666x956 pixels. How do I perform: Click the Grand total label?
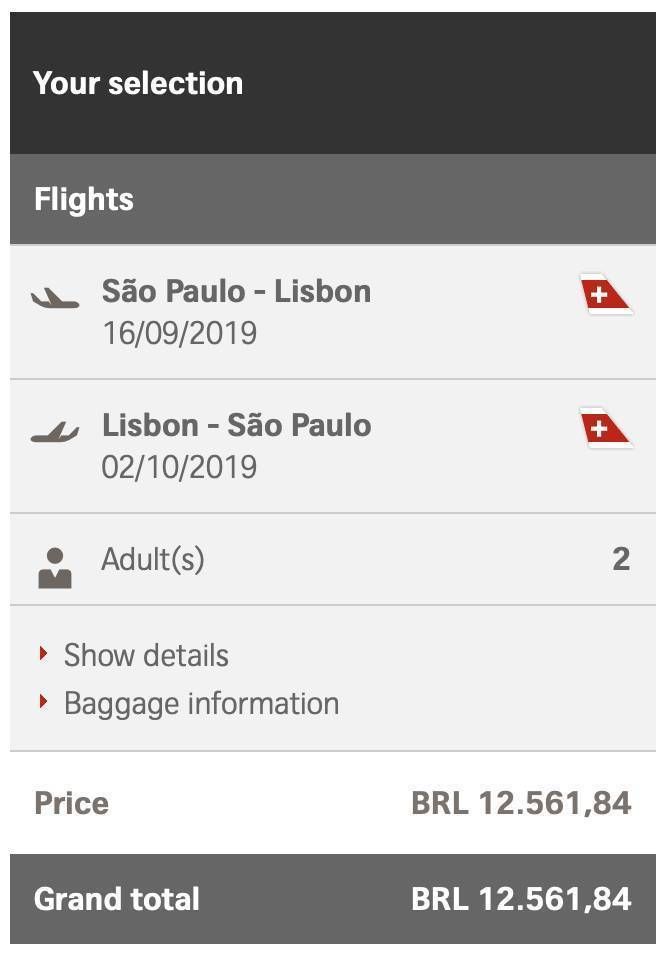(117, 899)
